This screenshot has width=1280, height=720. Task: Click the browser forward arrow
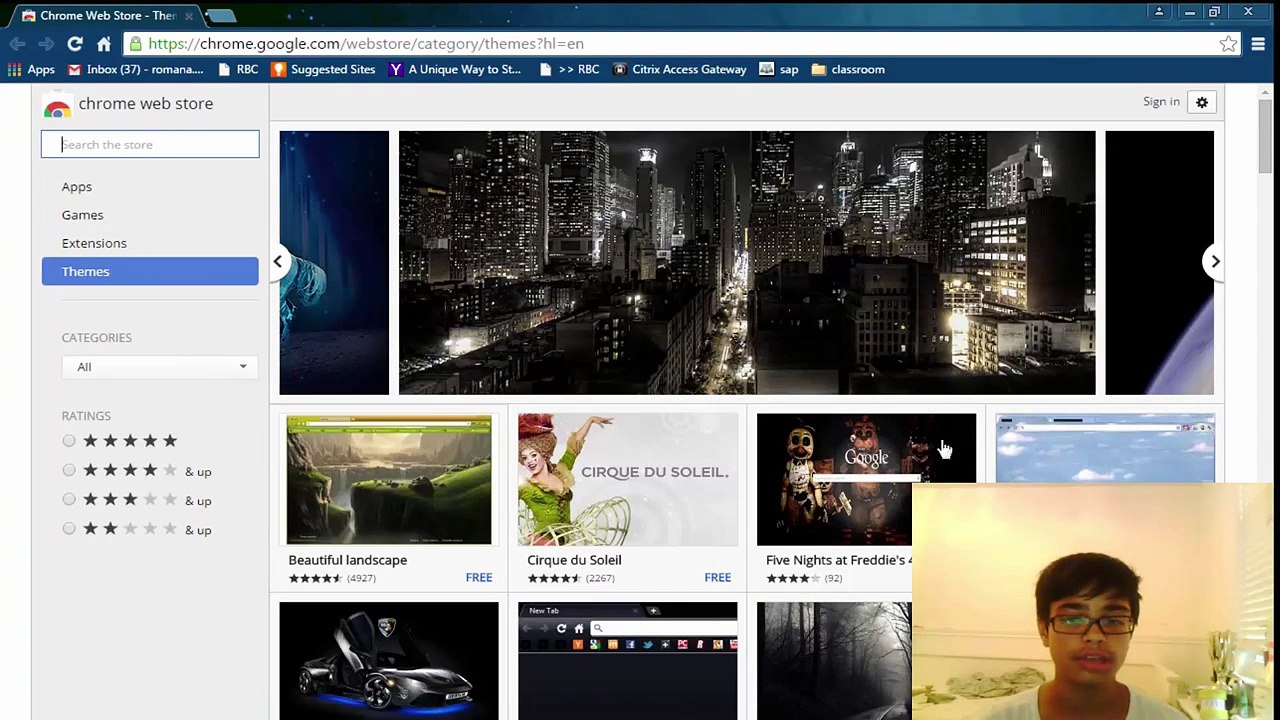pos(46,44)
